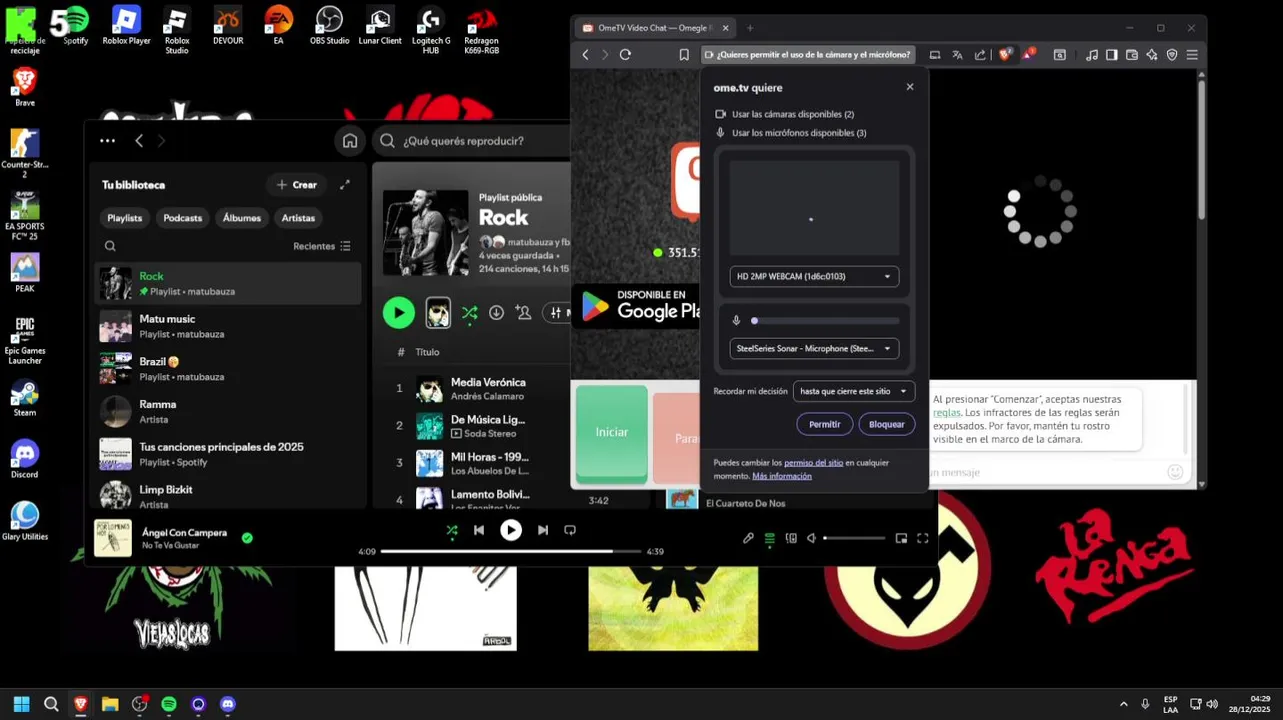Image resolution: width=1283 pixels, height=720 pixels.
Task: Select Podcasts filter chip
Action: 183,218
